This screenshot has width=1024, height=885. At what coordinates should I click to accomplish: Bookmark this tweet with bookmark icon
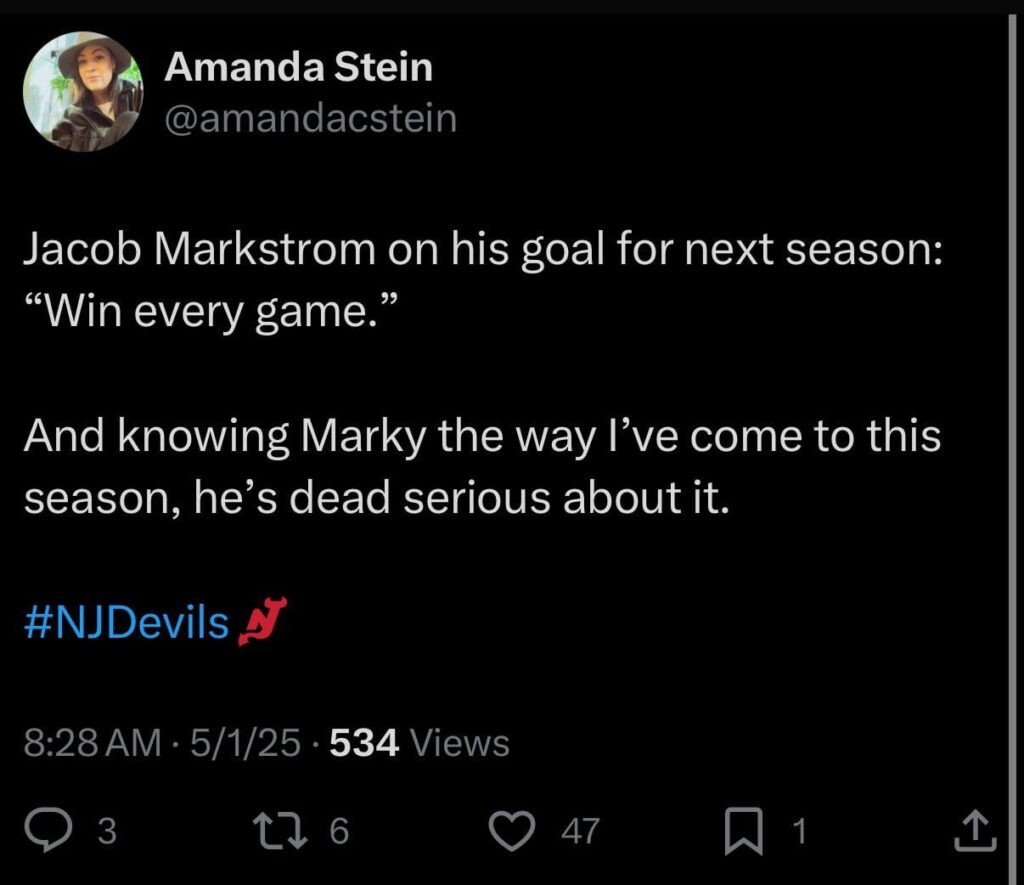coord(744,831)
